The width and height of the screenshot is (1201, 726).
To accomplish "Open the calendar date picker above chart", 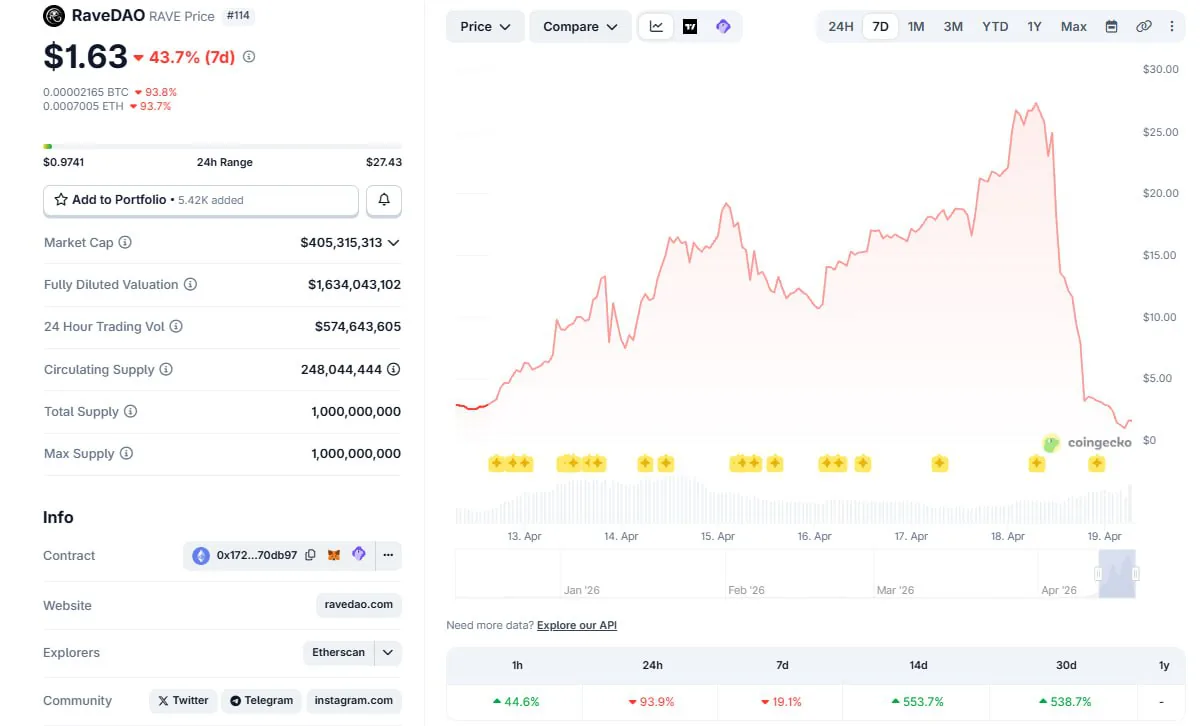I will pos(1111,26).
